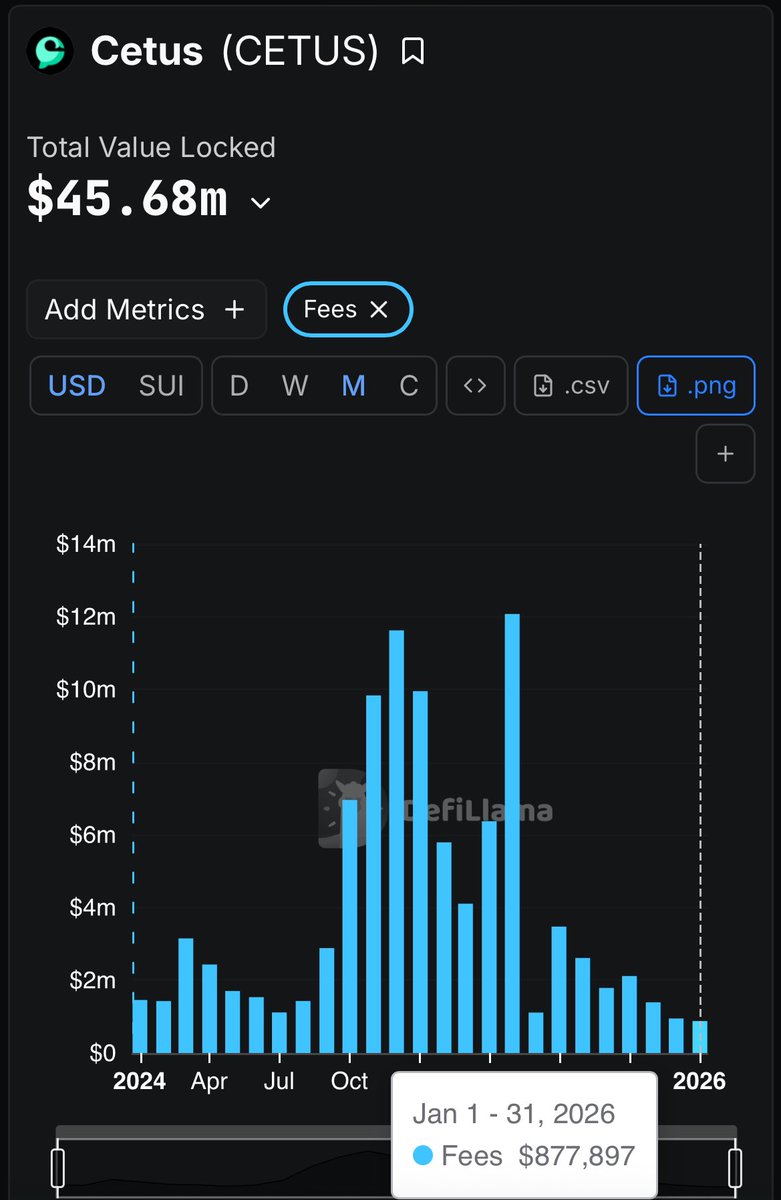This screenshot has width=781, height=1200.
Task: Select daily D interval
Action: pyautogui.click(x=239, y=386)
